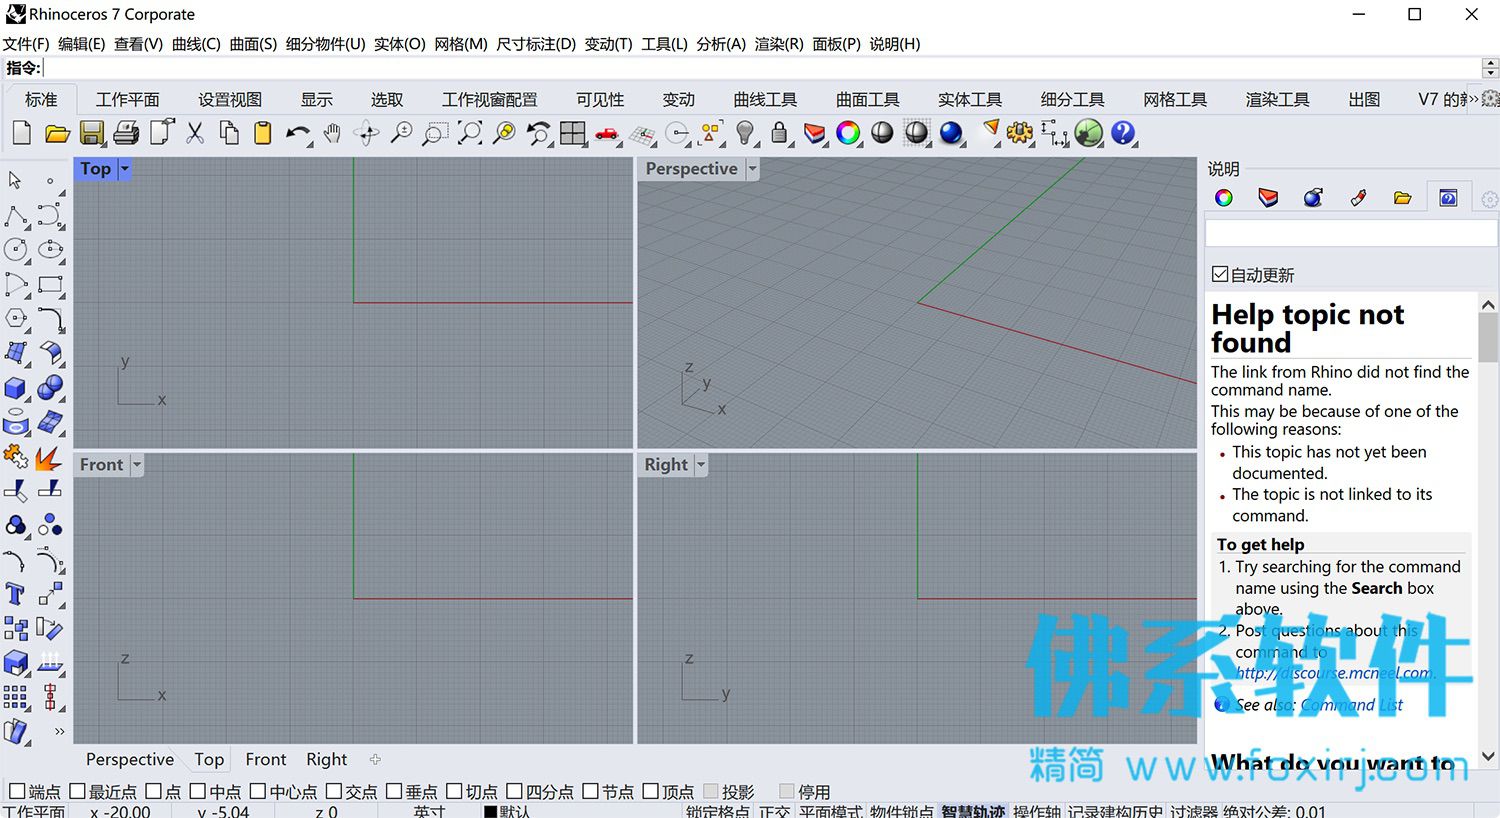The width and height of the screenshot is (1500, 818).
Task: Select the arrow pointer tool in sidebar
Action: tap(15, 181)
